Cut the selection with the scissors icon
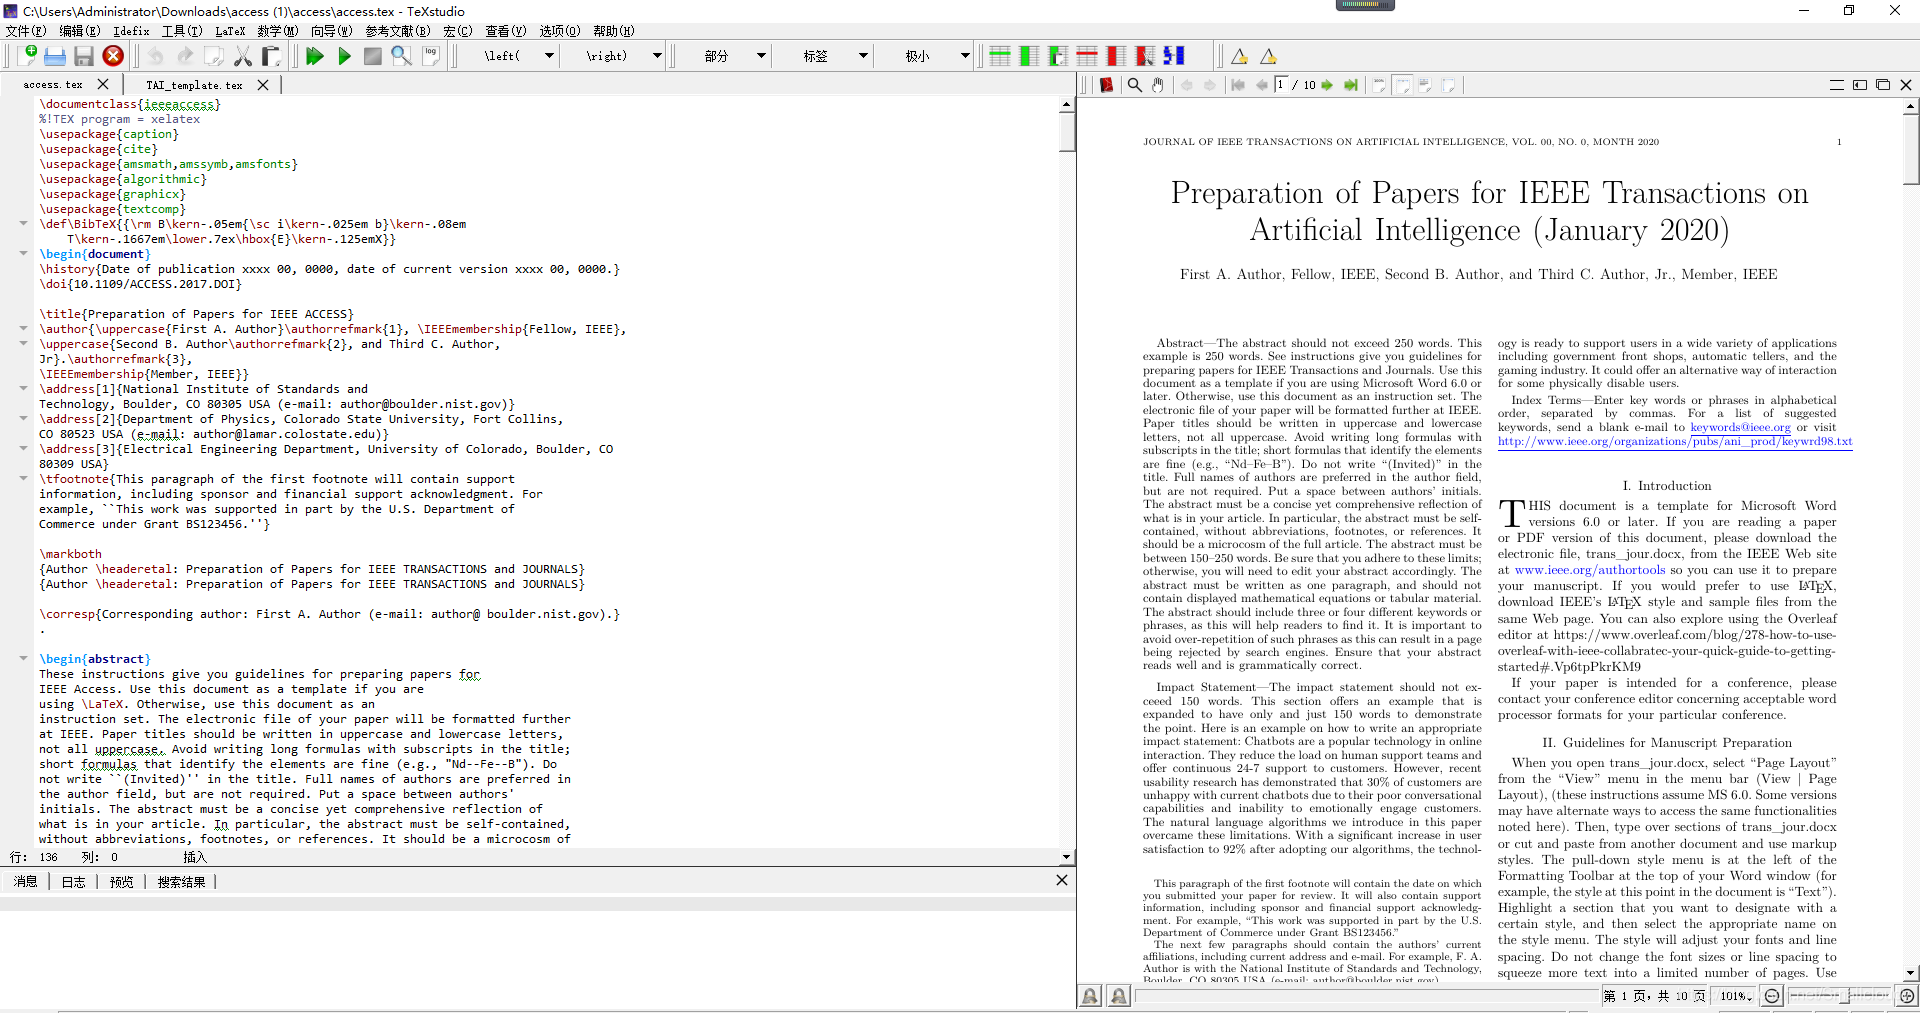Viewport: 1920px width, 1013px height. click(x=243, y=56)
